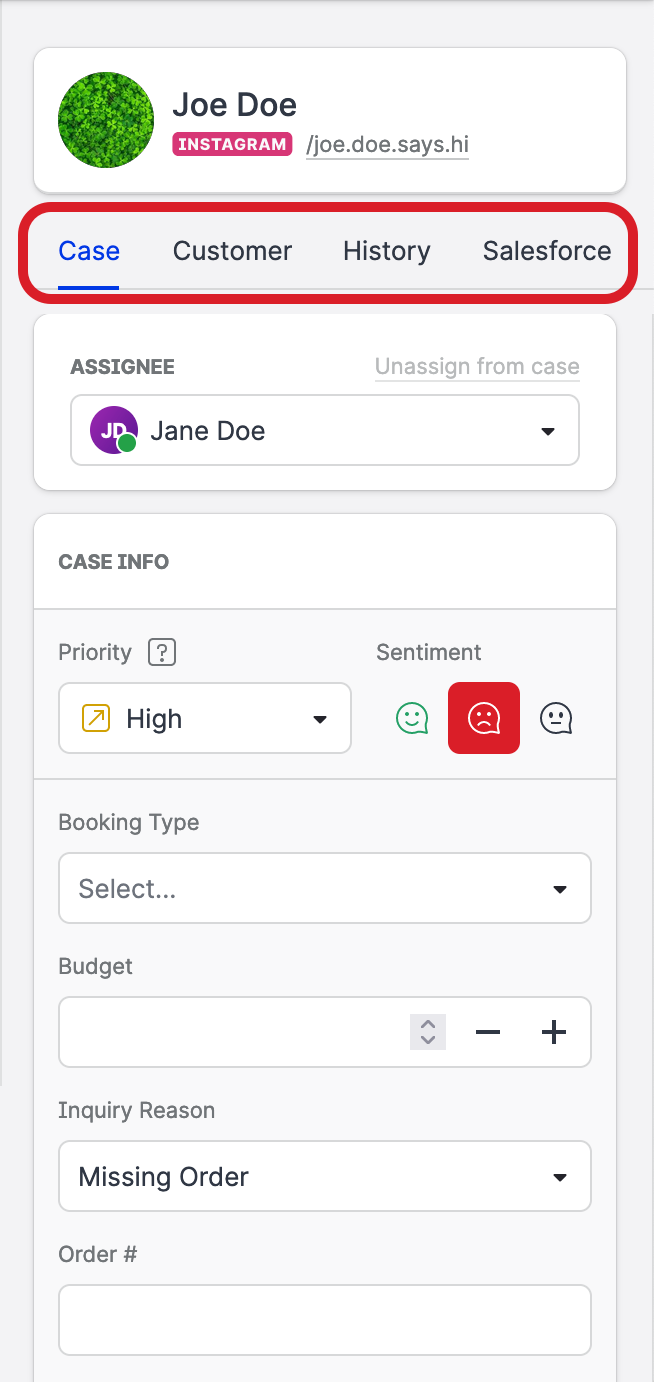Viewport: 654px width, 1382px height.
Task: Click the Budget minus button
Action: (x=488, y=1032)
